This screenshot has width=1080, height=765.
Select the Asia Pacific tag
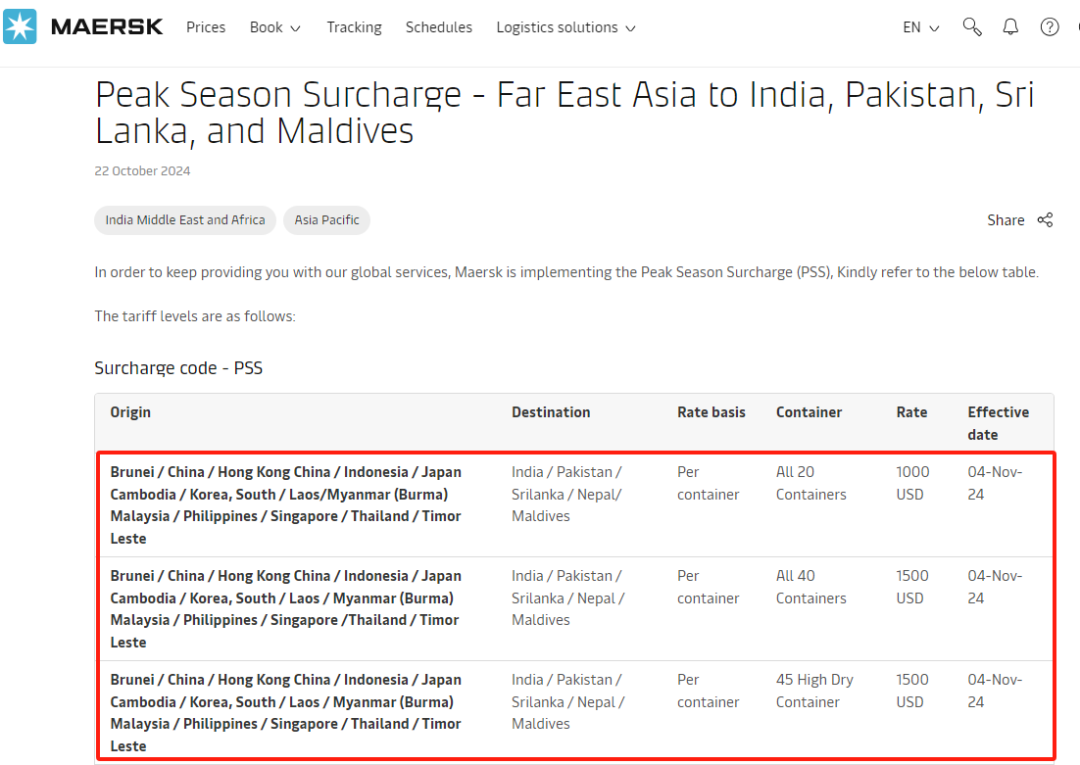tap(326, 220)
